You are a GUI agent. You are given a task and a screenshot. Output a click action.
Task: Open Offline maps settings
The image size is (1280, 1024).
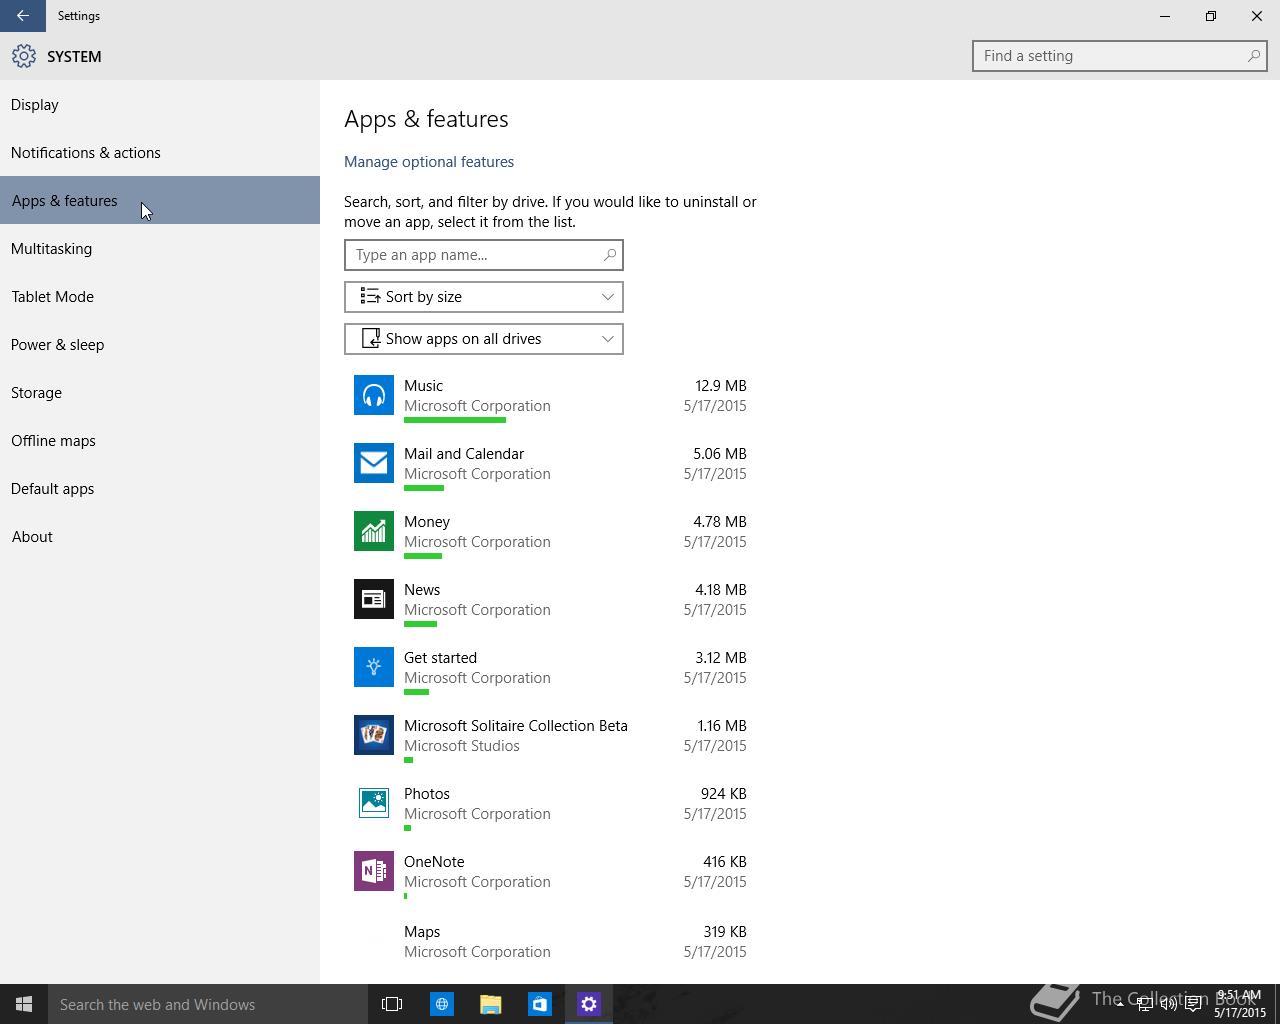(160, 440)
